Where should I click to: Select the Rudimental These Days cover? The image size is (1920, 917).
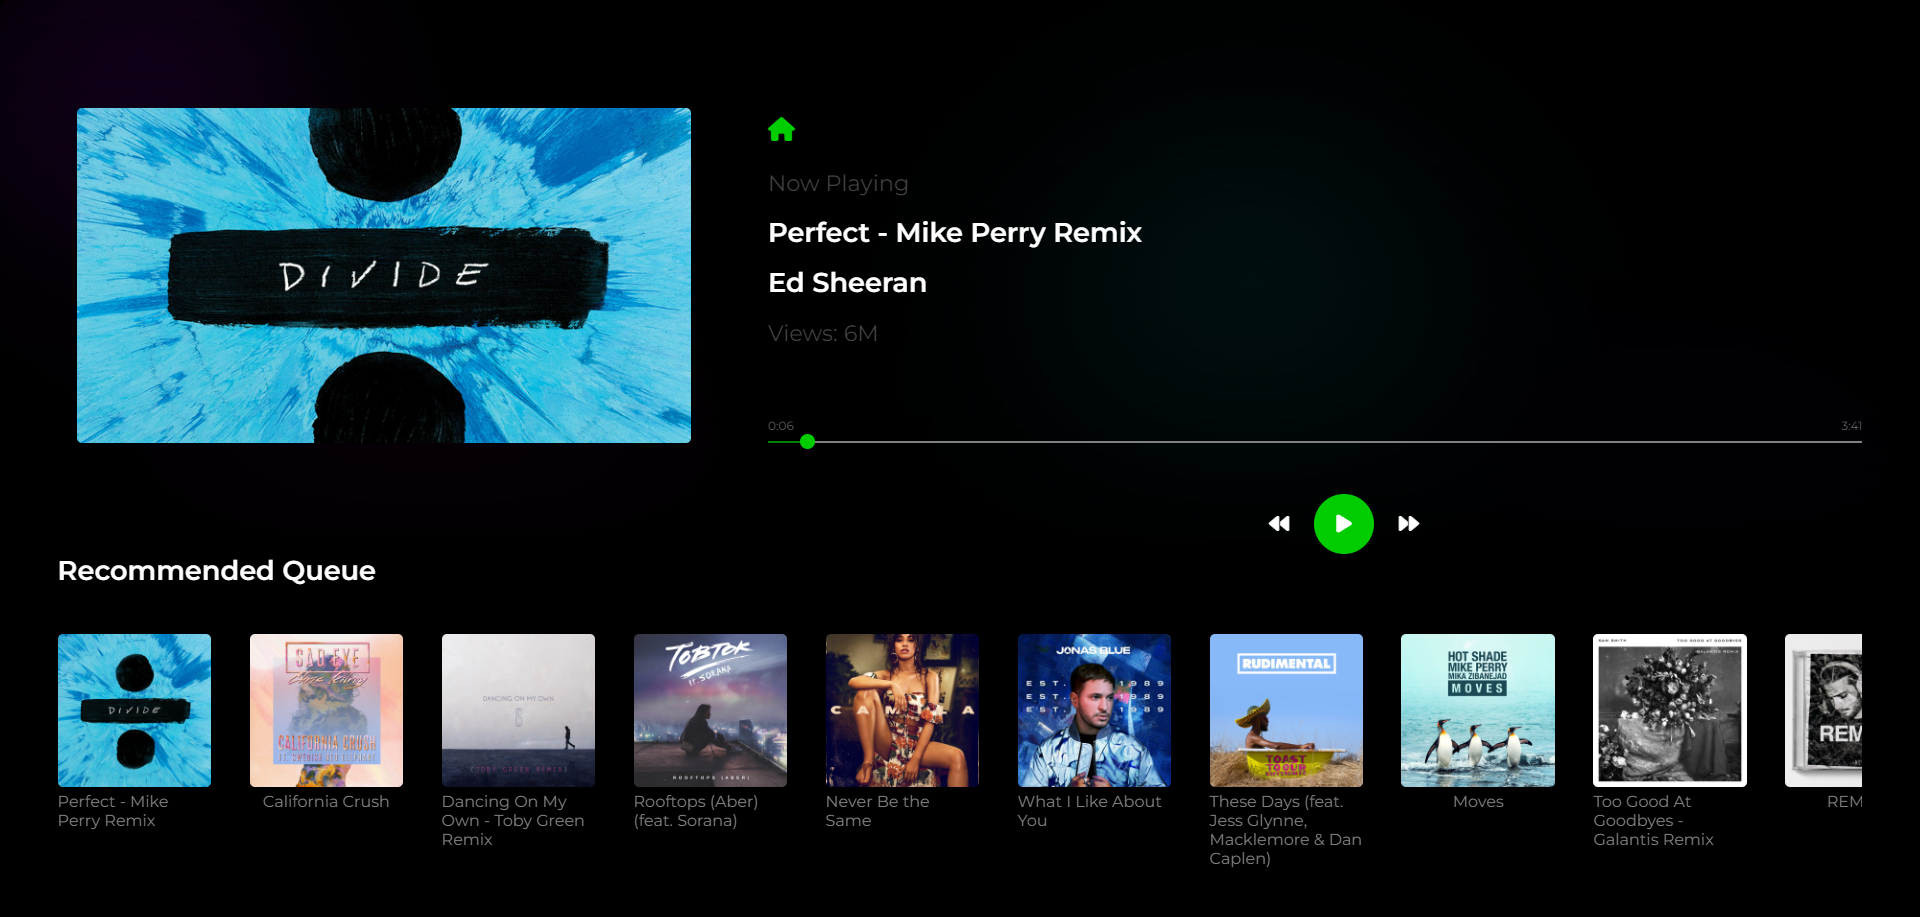[x=1286, y=710]
